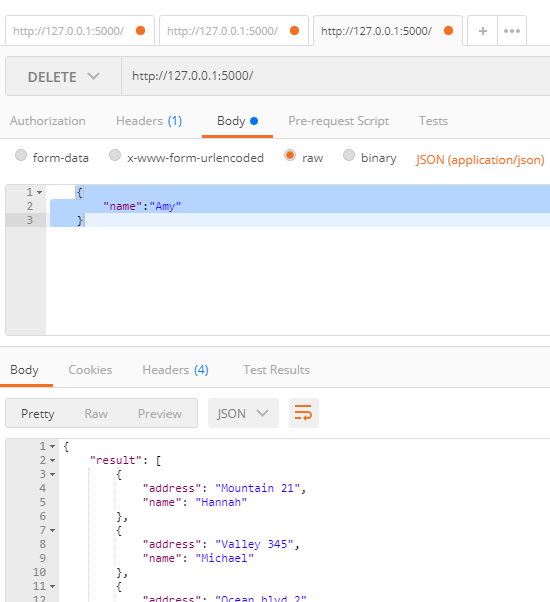The width and height of the screenshot is (550, 602).
Task: Click the request URL input field
Action: click(336, 76)
